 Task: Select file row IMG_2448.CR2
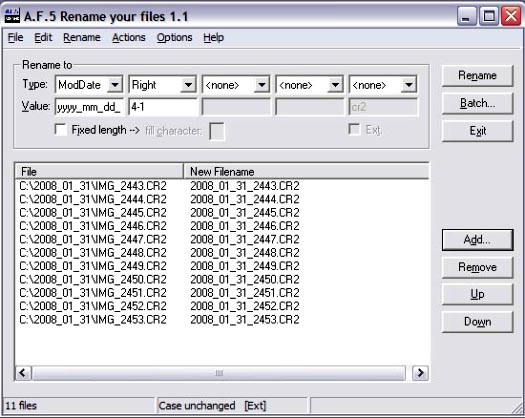pyautogui.click(x=93, y=253)
